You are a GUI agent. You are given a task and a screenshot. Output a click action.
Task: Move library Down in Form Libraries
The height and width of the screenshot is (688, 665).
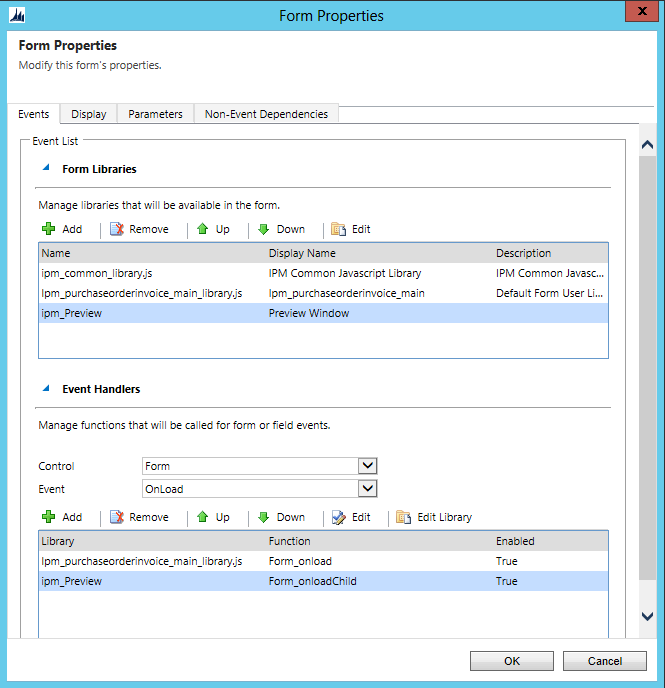click(x=264, y=229)
